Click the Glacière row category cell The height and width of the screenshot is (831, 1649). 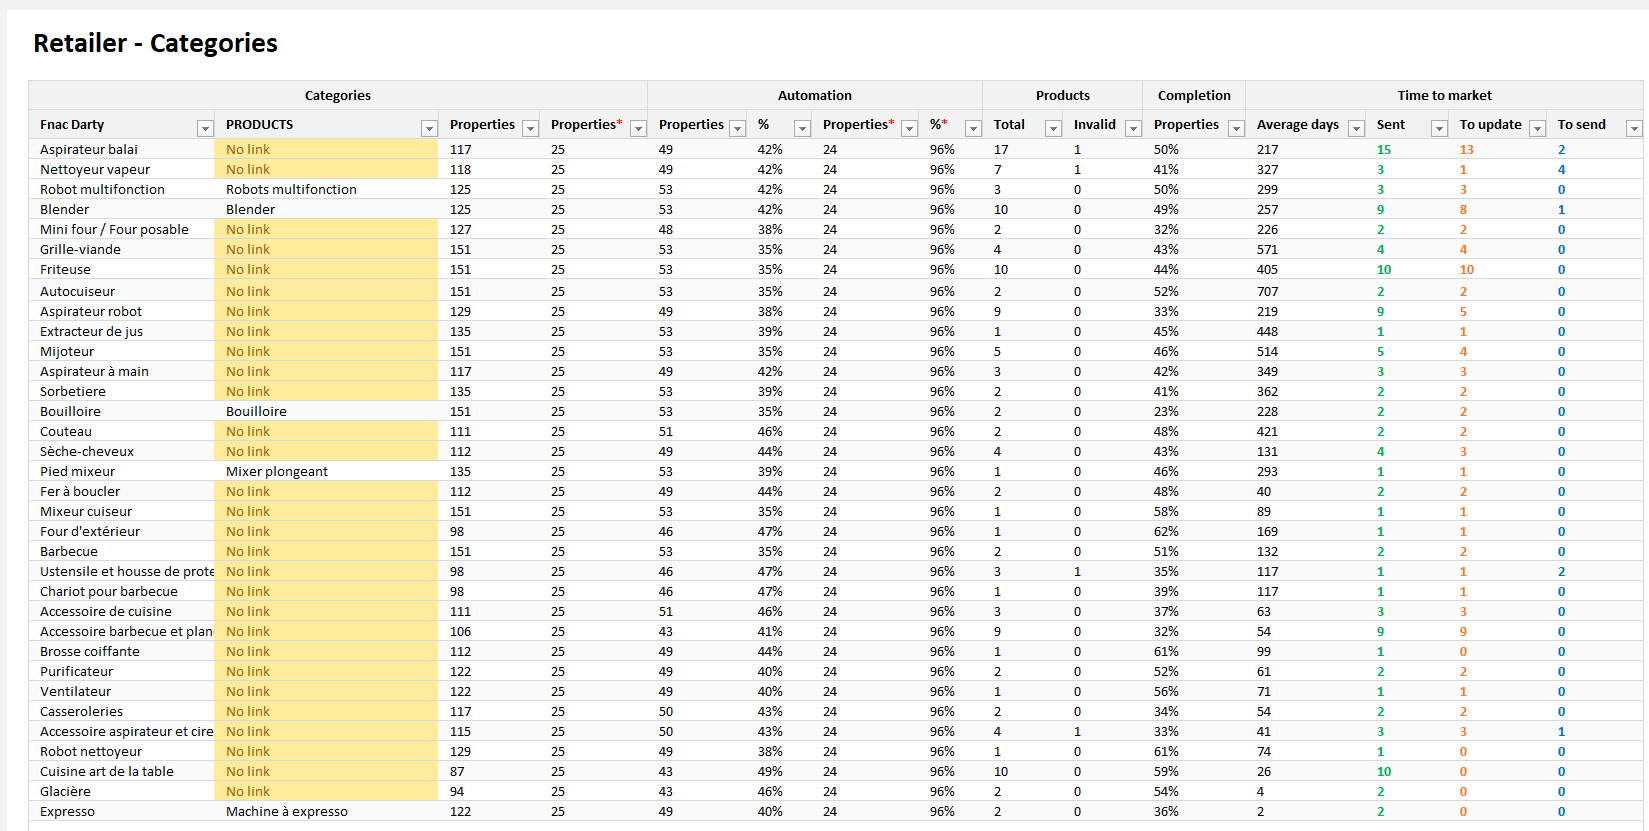click(65, 791)
